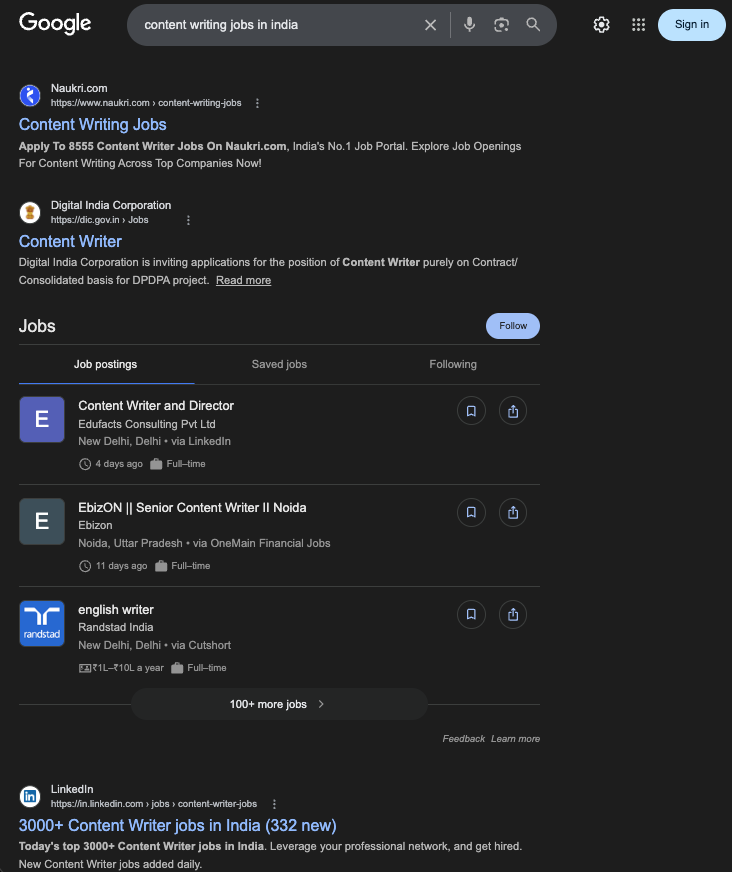Open the Naukri Content Writing Jobs link

[93, 125]
